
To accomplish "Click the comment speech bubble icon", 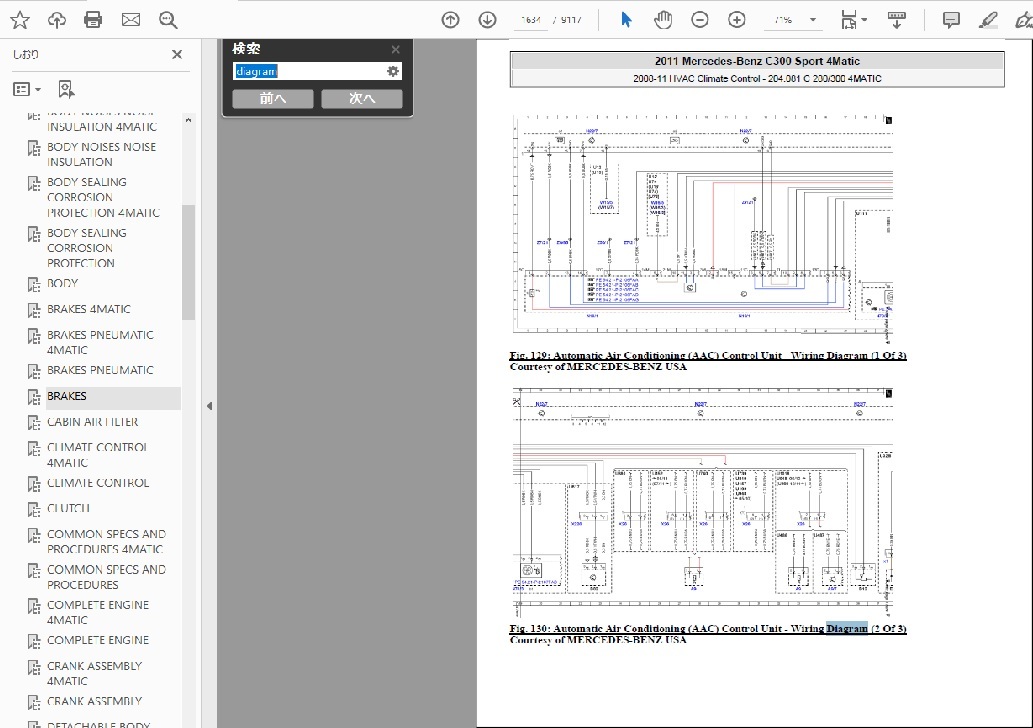I will (x=951, y=20).
